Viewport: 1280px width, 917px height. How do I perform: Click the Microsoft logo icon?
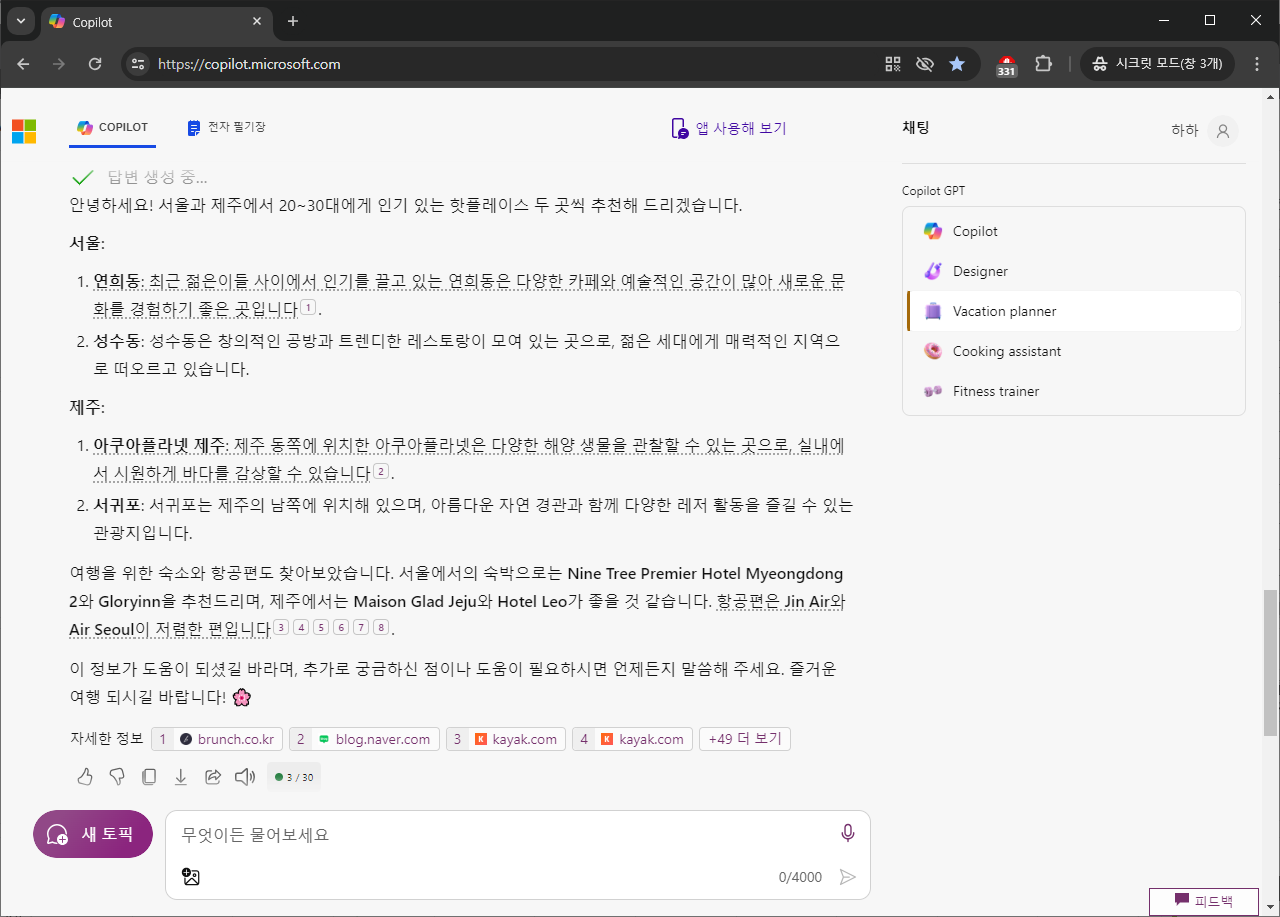24,131
